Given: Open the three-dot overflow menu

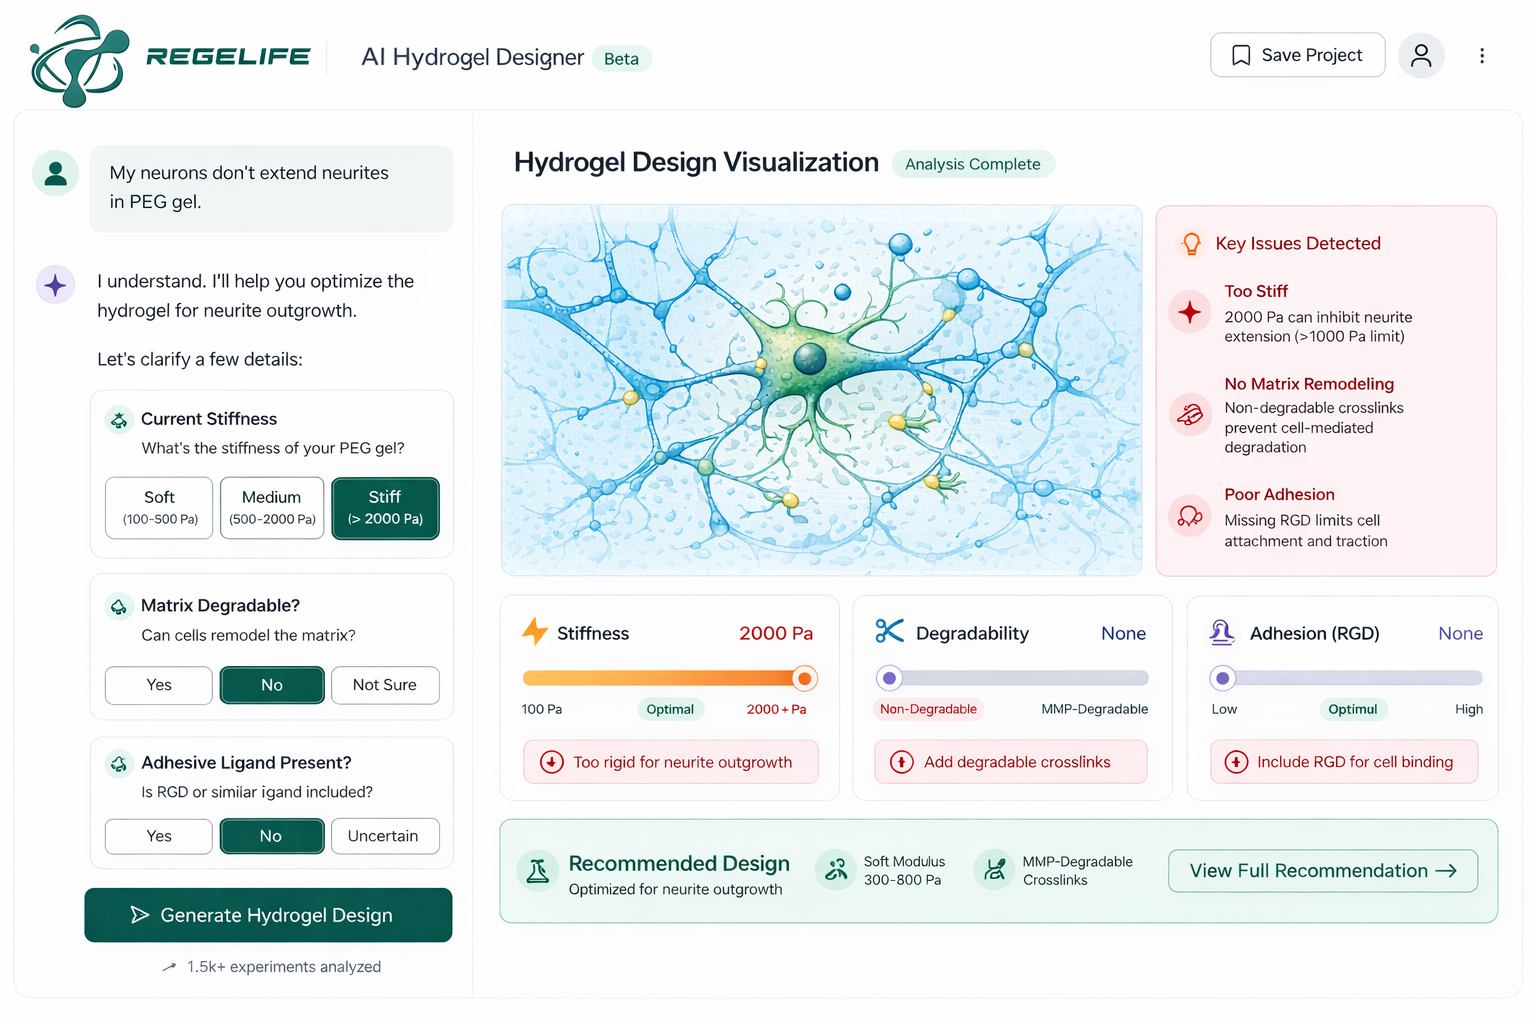Looking at the screenshot, I should 1482,56.
